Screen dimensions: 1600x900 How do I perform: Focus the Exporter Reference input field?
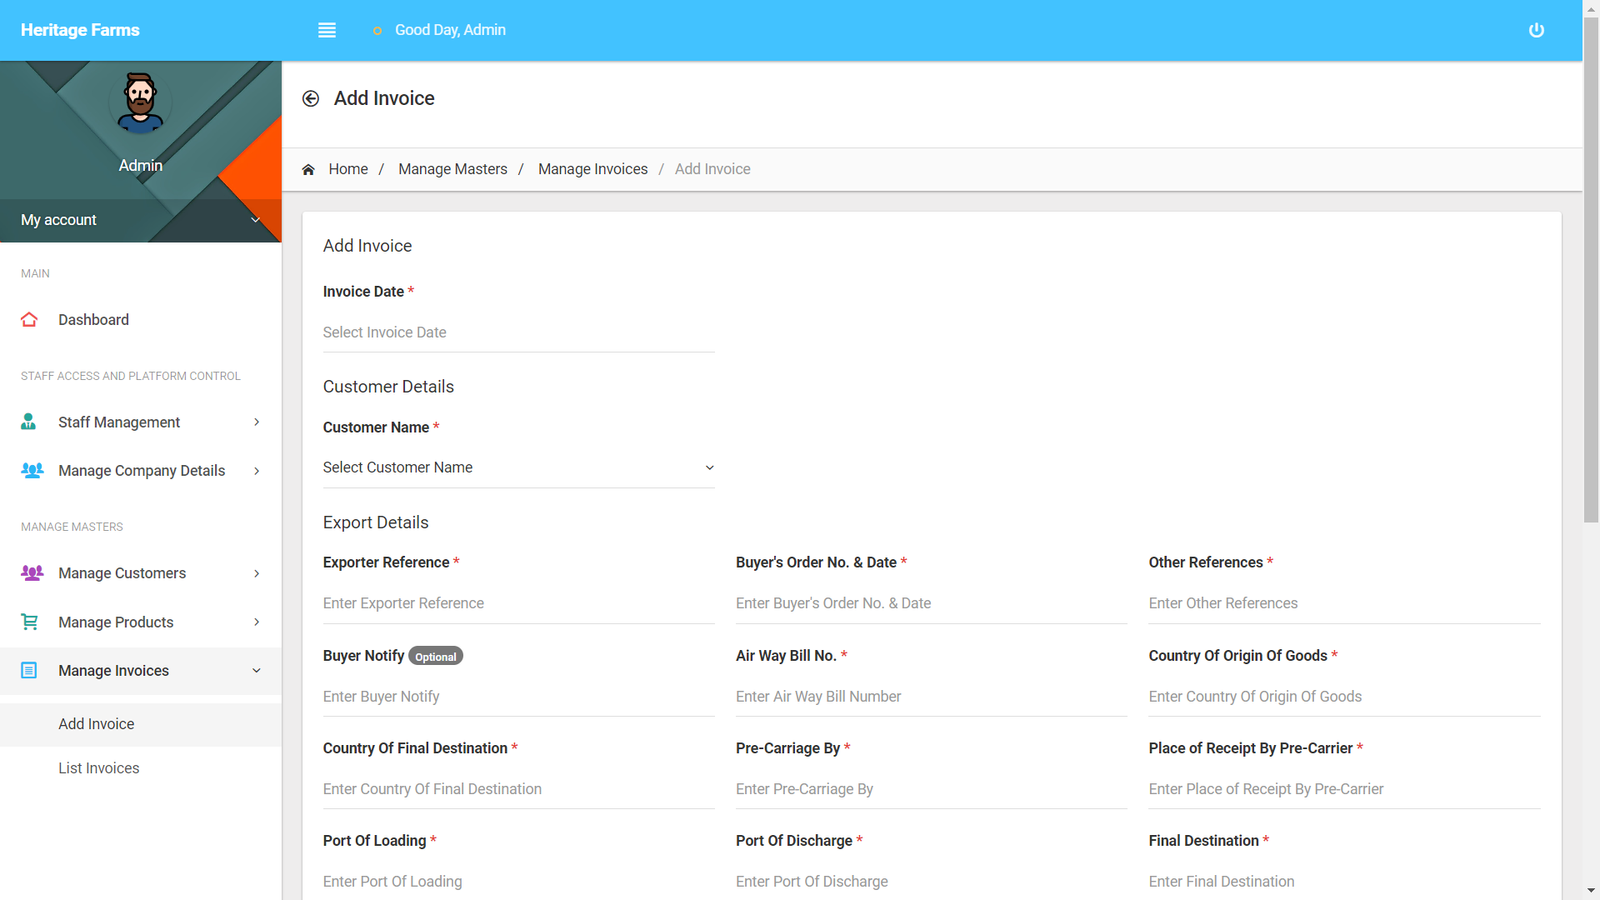(518, 603)
